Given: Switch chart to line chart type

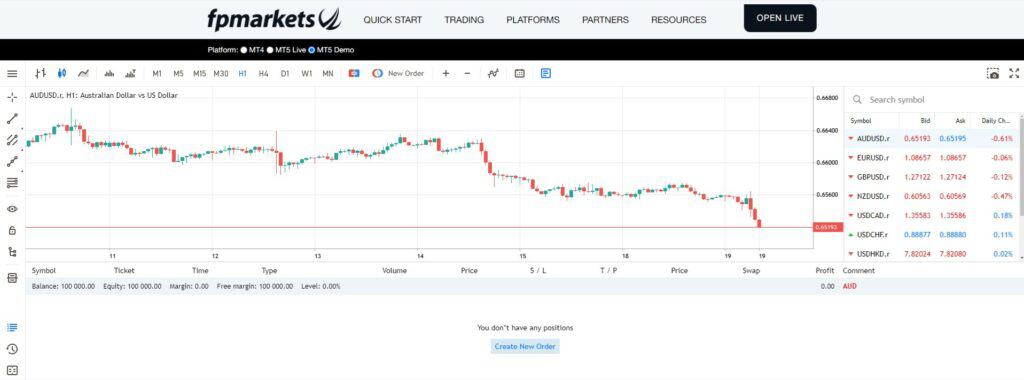Looking at the screenshot, I should (84, 74).
